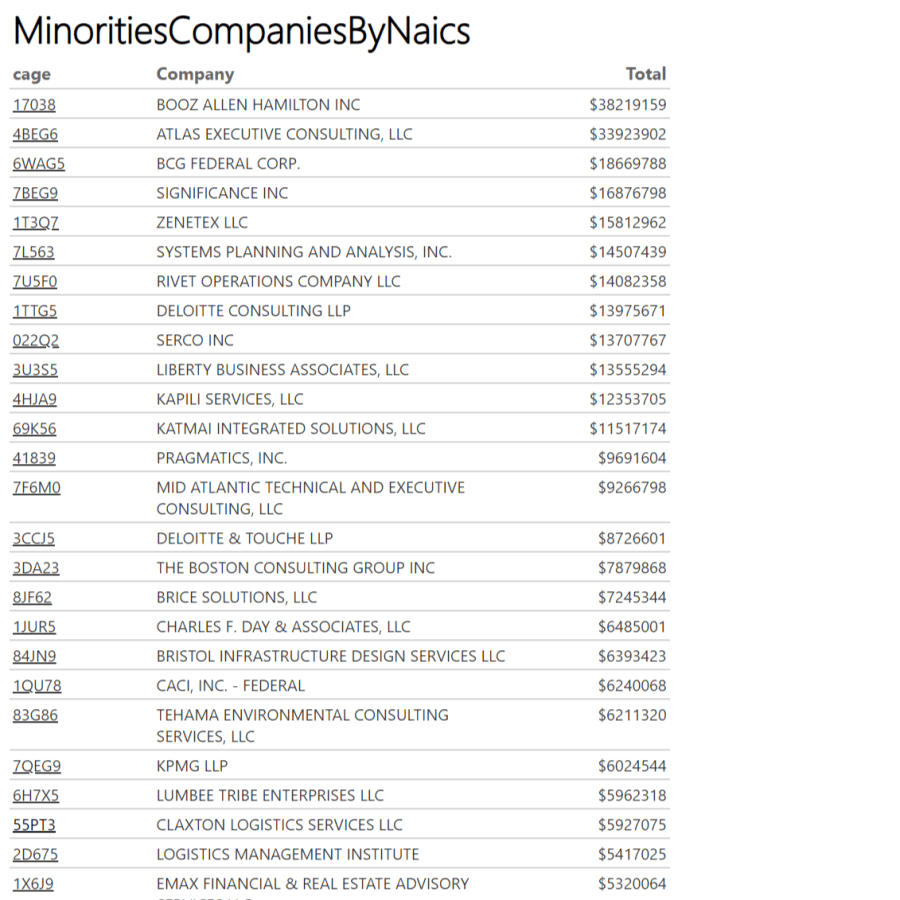Follow the 7BEG9 link
This screenshot has height=900, width=900.
tap(35, 193)
